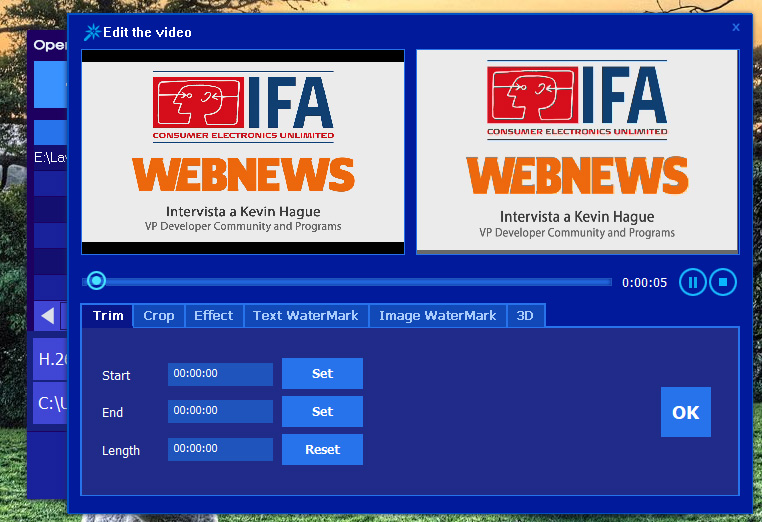Switch to the 3D tab
Viewport: 762px width, 522px height.
(525, 316)
